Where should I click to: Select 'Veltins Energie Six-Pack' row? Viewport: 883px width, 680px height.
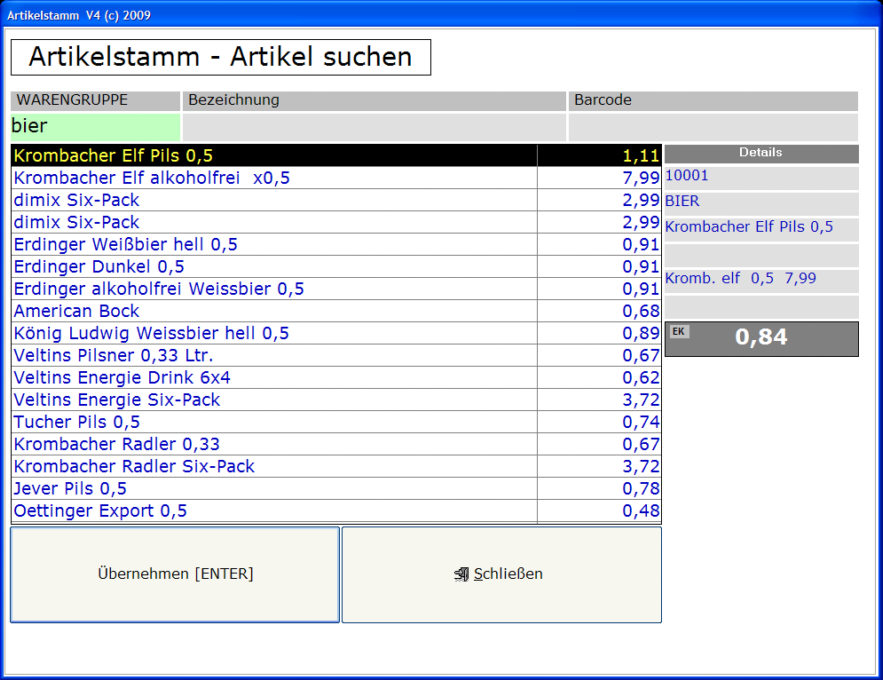(x=336, y=400)
